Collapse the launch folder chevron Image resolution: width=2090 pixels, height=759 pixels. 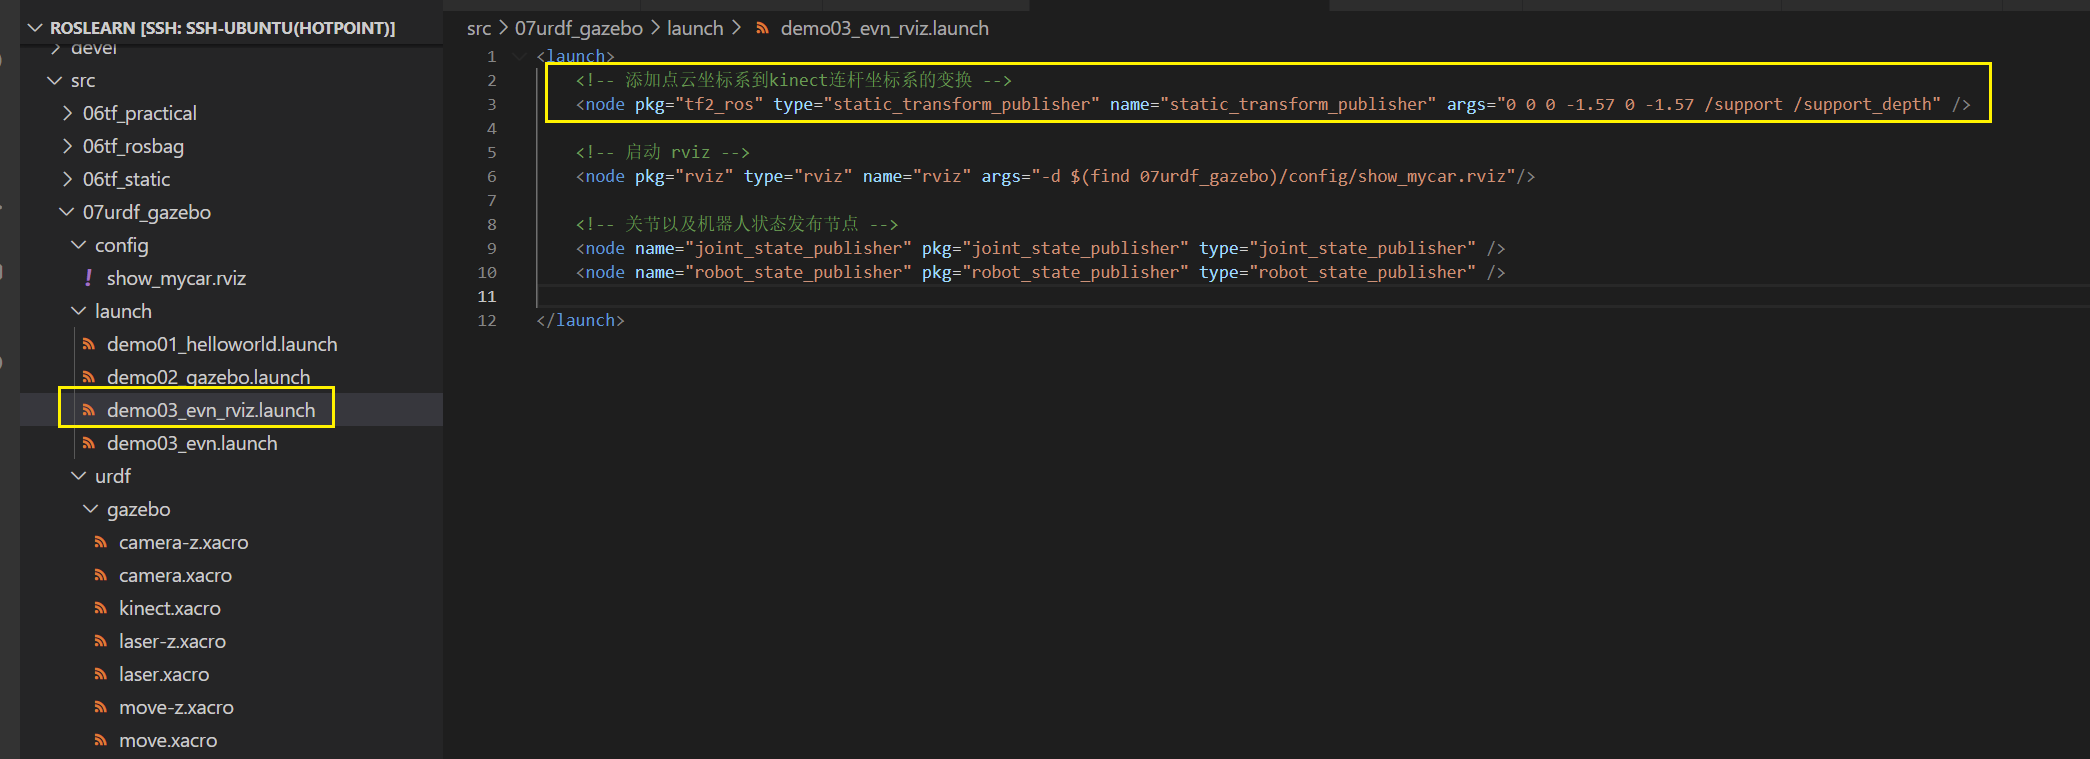(x=79, y=311)
